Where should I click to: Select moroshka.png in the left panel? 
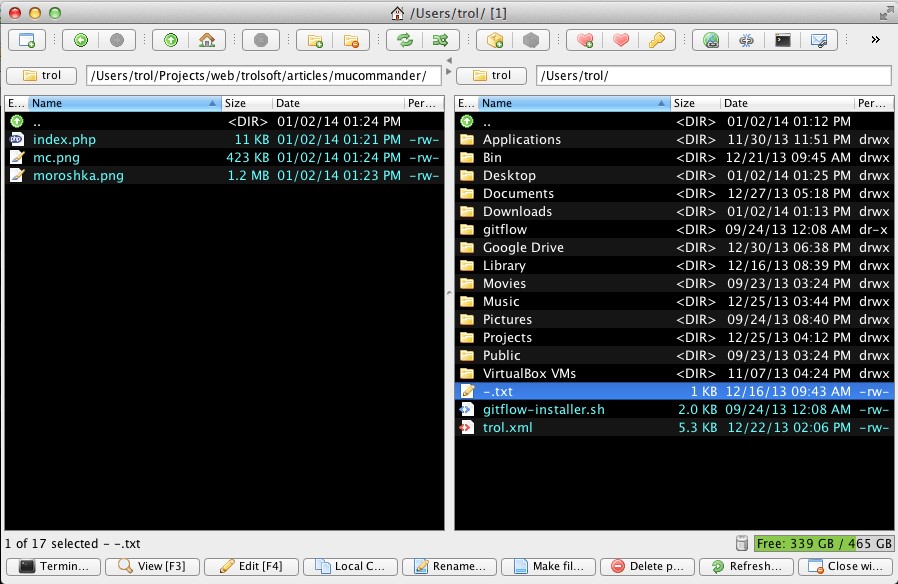click(x=78, y=176)
